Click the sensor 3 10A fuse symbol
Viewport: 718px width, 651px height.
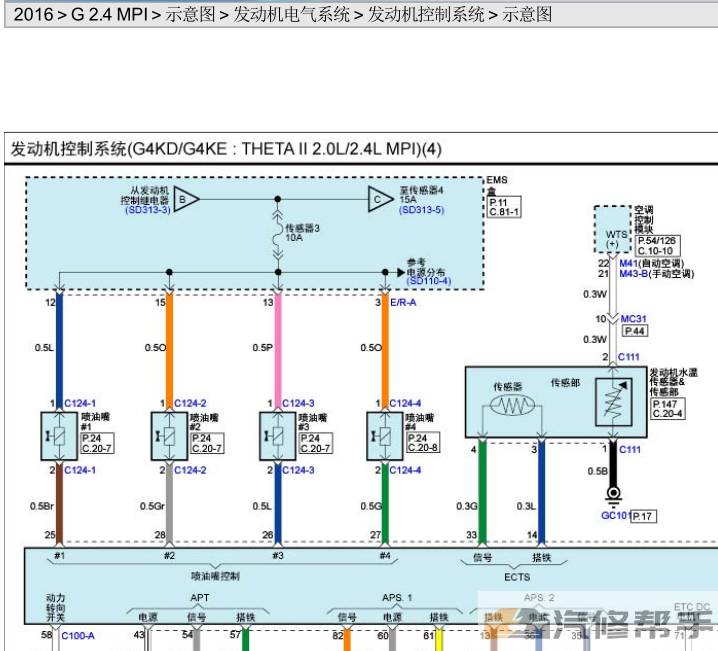(278, 236)
